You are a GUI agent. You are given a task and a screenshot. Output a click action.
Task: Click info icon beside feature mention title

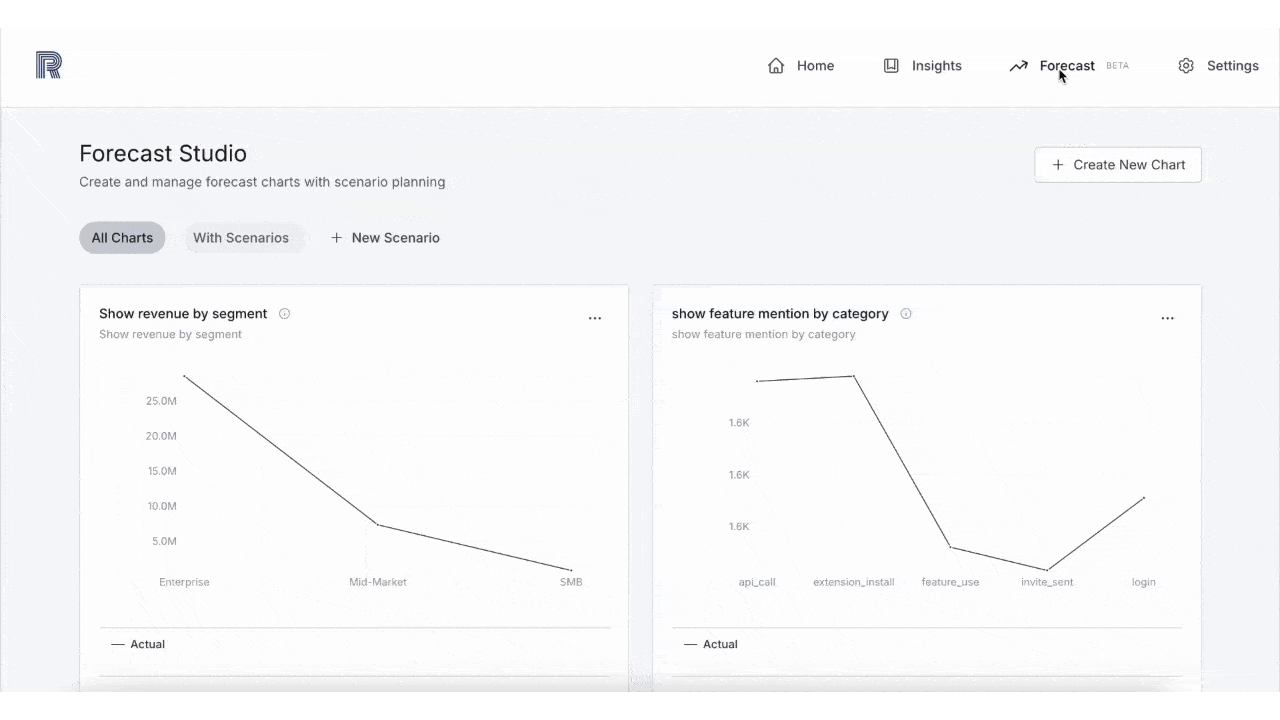click(x=906, y=314)
